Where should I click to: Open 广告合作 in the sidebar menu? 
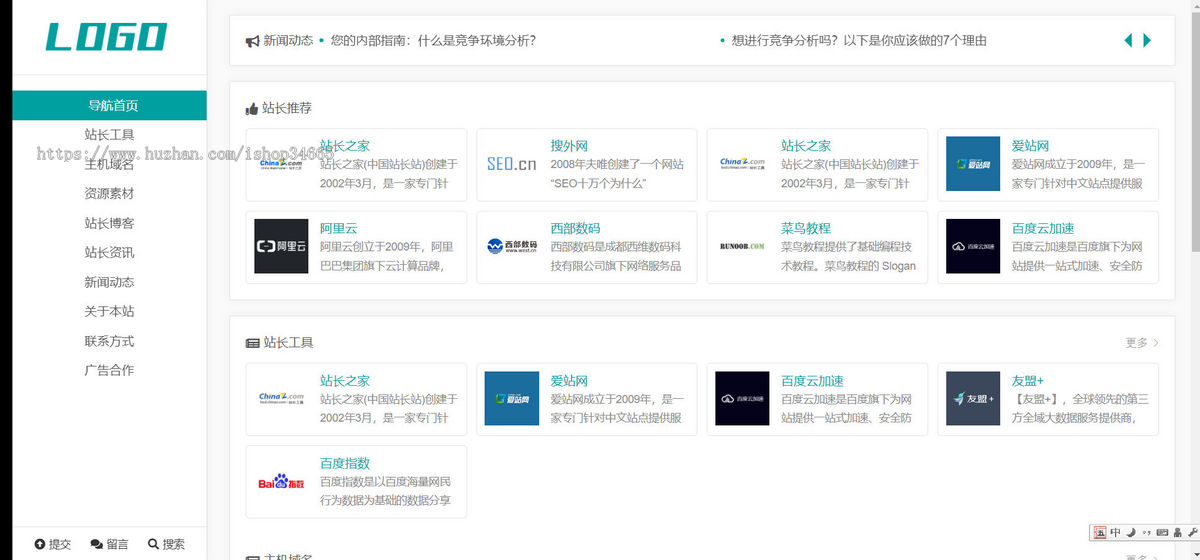pos(109,370)
